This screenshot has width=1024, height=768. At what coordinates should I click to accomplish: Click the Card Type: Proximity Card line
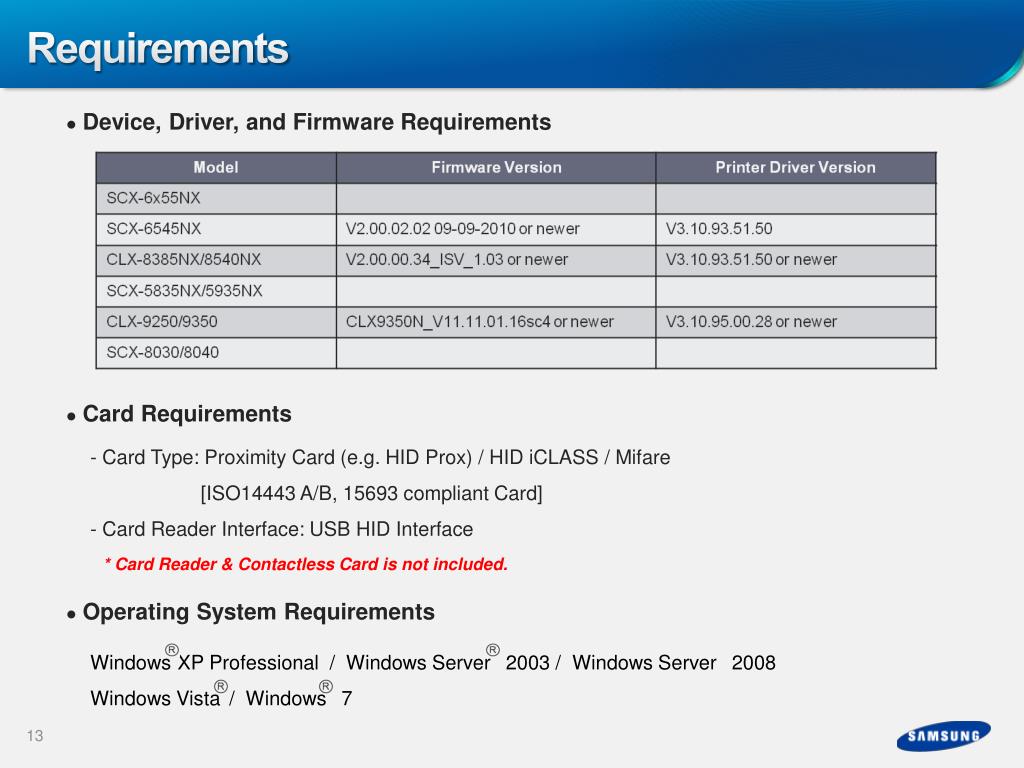pos(380,457)
